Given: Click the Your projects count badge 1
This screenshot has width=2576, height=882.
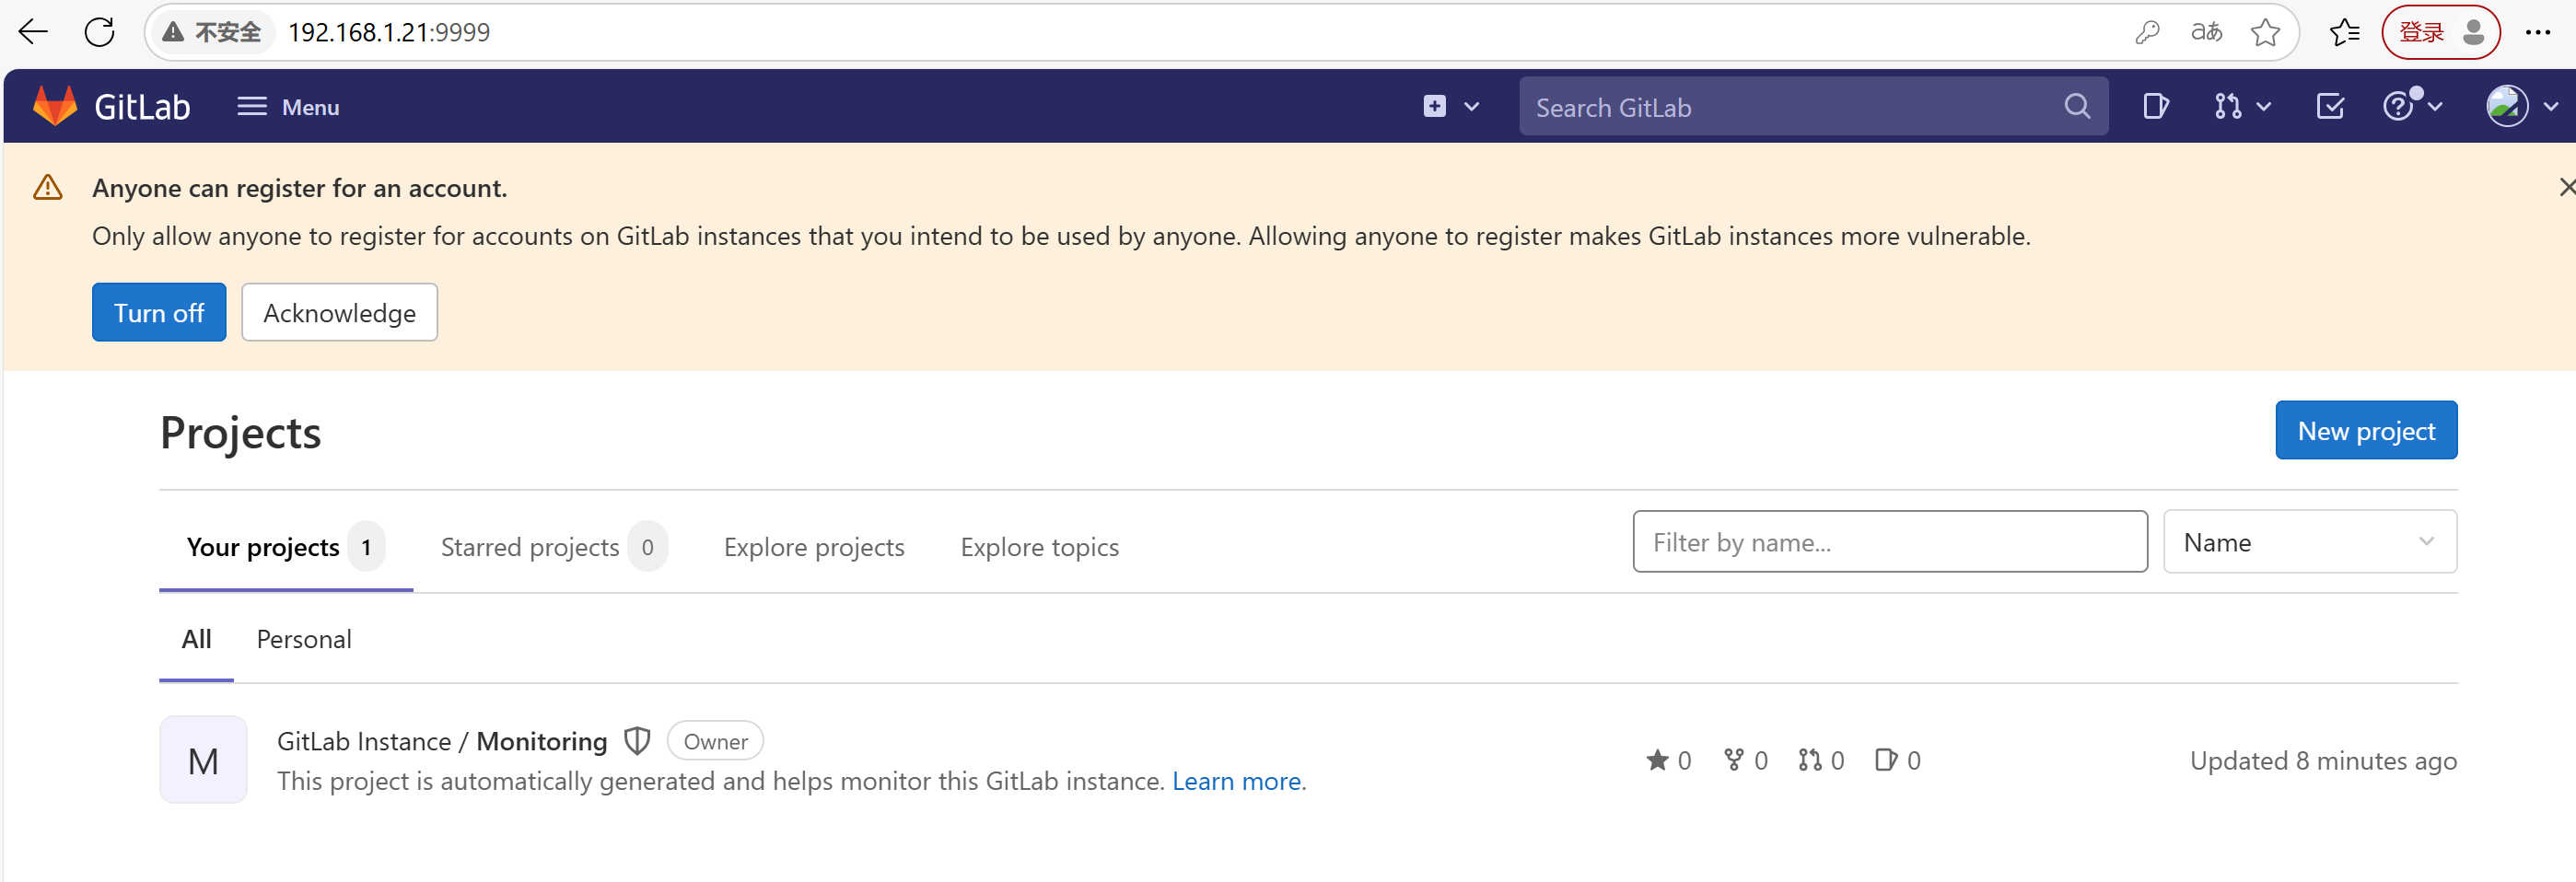Looking at the screenshot, I should pos(366,548).
